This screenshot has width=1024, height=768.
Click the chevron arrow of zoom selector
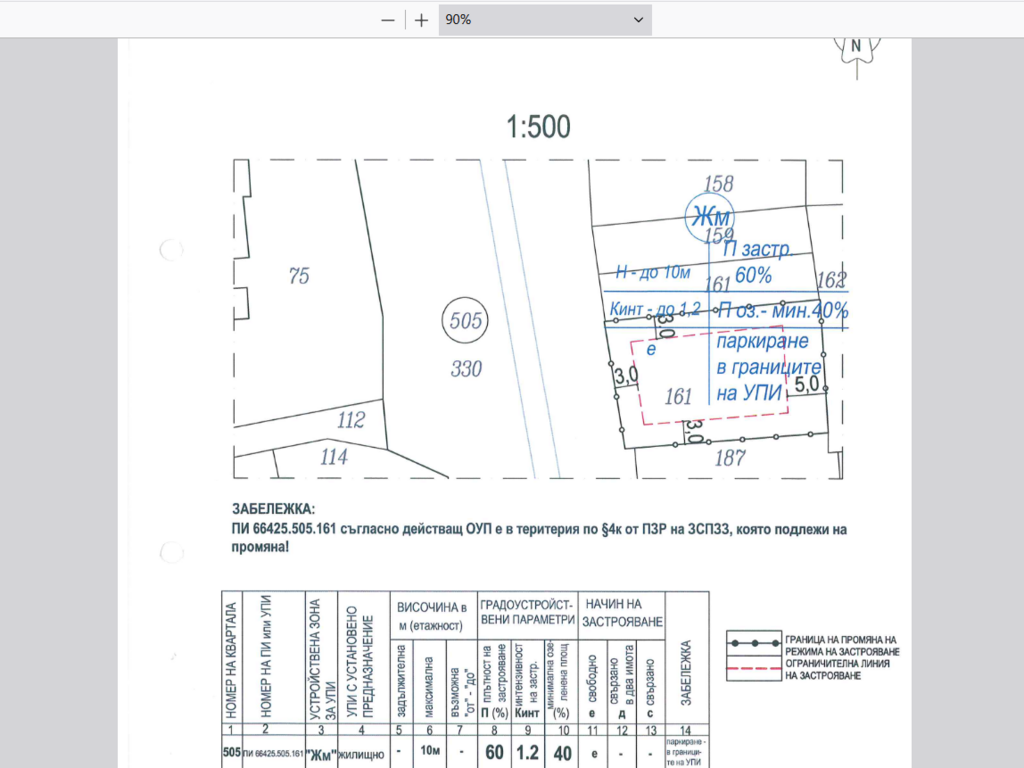638,20
